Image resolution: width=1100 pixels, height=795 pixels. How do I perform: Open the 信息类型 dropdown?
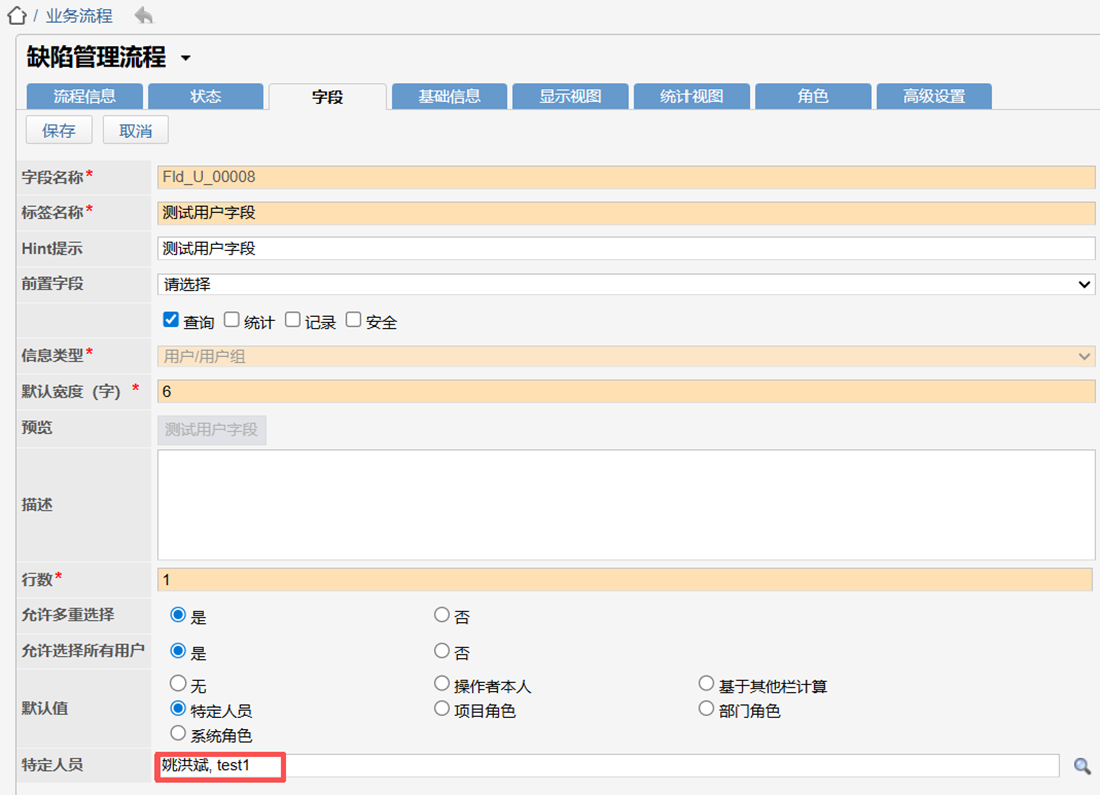coord(626,356)
